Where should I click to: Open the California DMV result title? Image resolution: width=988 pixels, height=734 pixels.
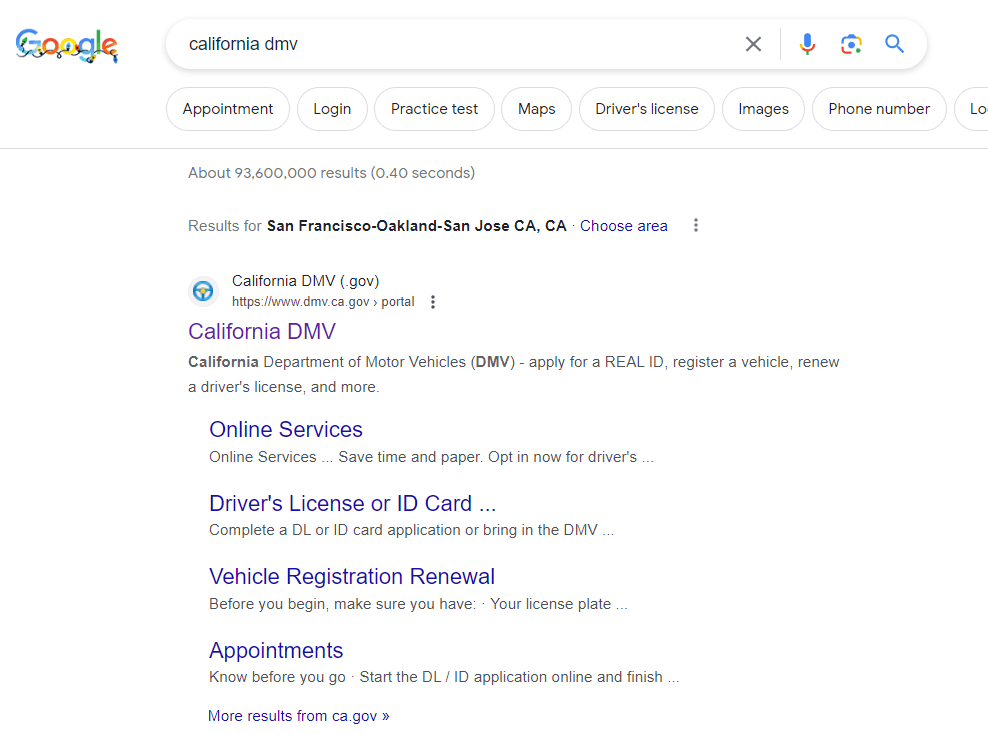[x=262, y=331]
